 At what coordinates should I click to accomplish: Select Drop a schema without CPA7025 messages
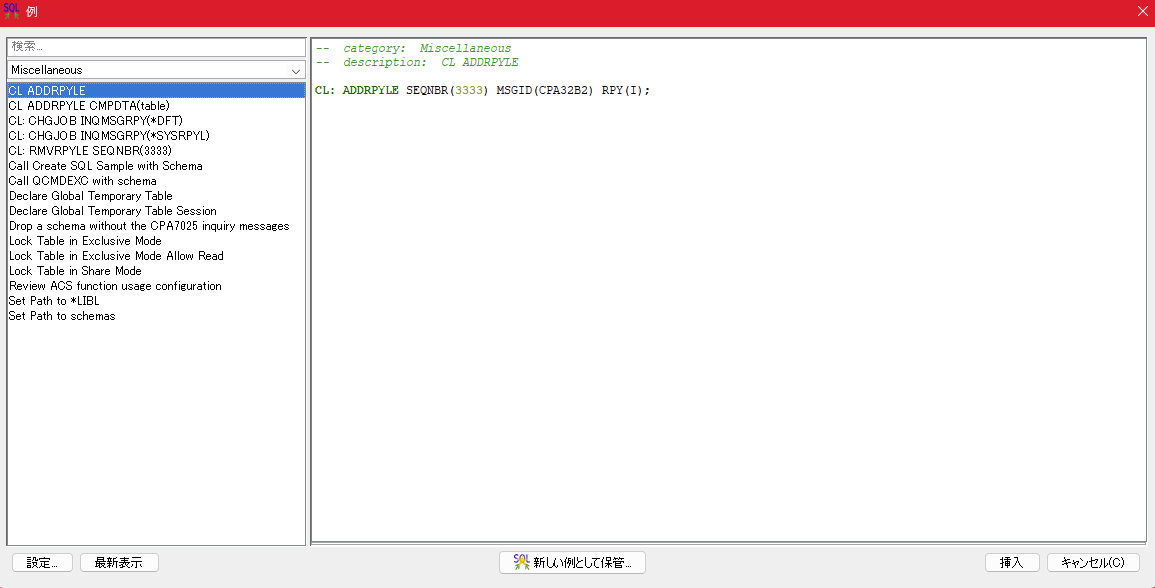pyautogui.click(x=156, y=226)
